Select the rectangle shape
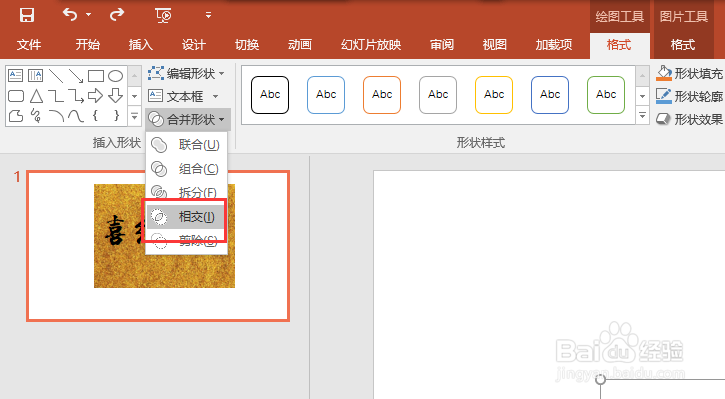Image resolution: width=725 pixels, height=399 pixels. 96,75
